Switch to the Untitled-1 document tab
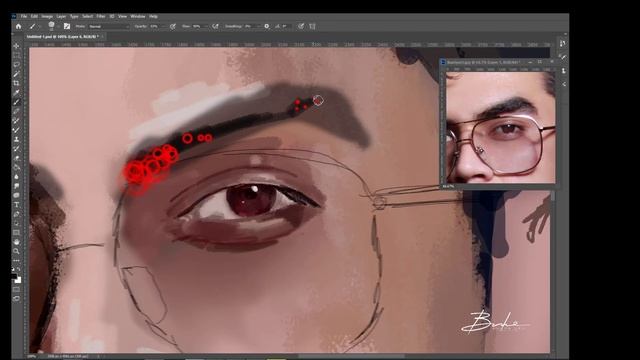This screenshot has height=360, width=640. [x=62, y=37]
